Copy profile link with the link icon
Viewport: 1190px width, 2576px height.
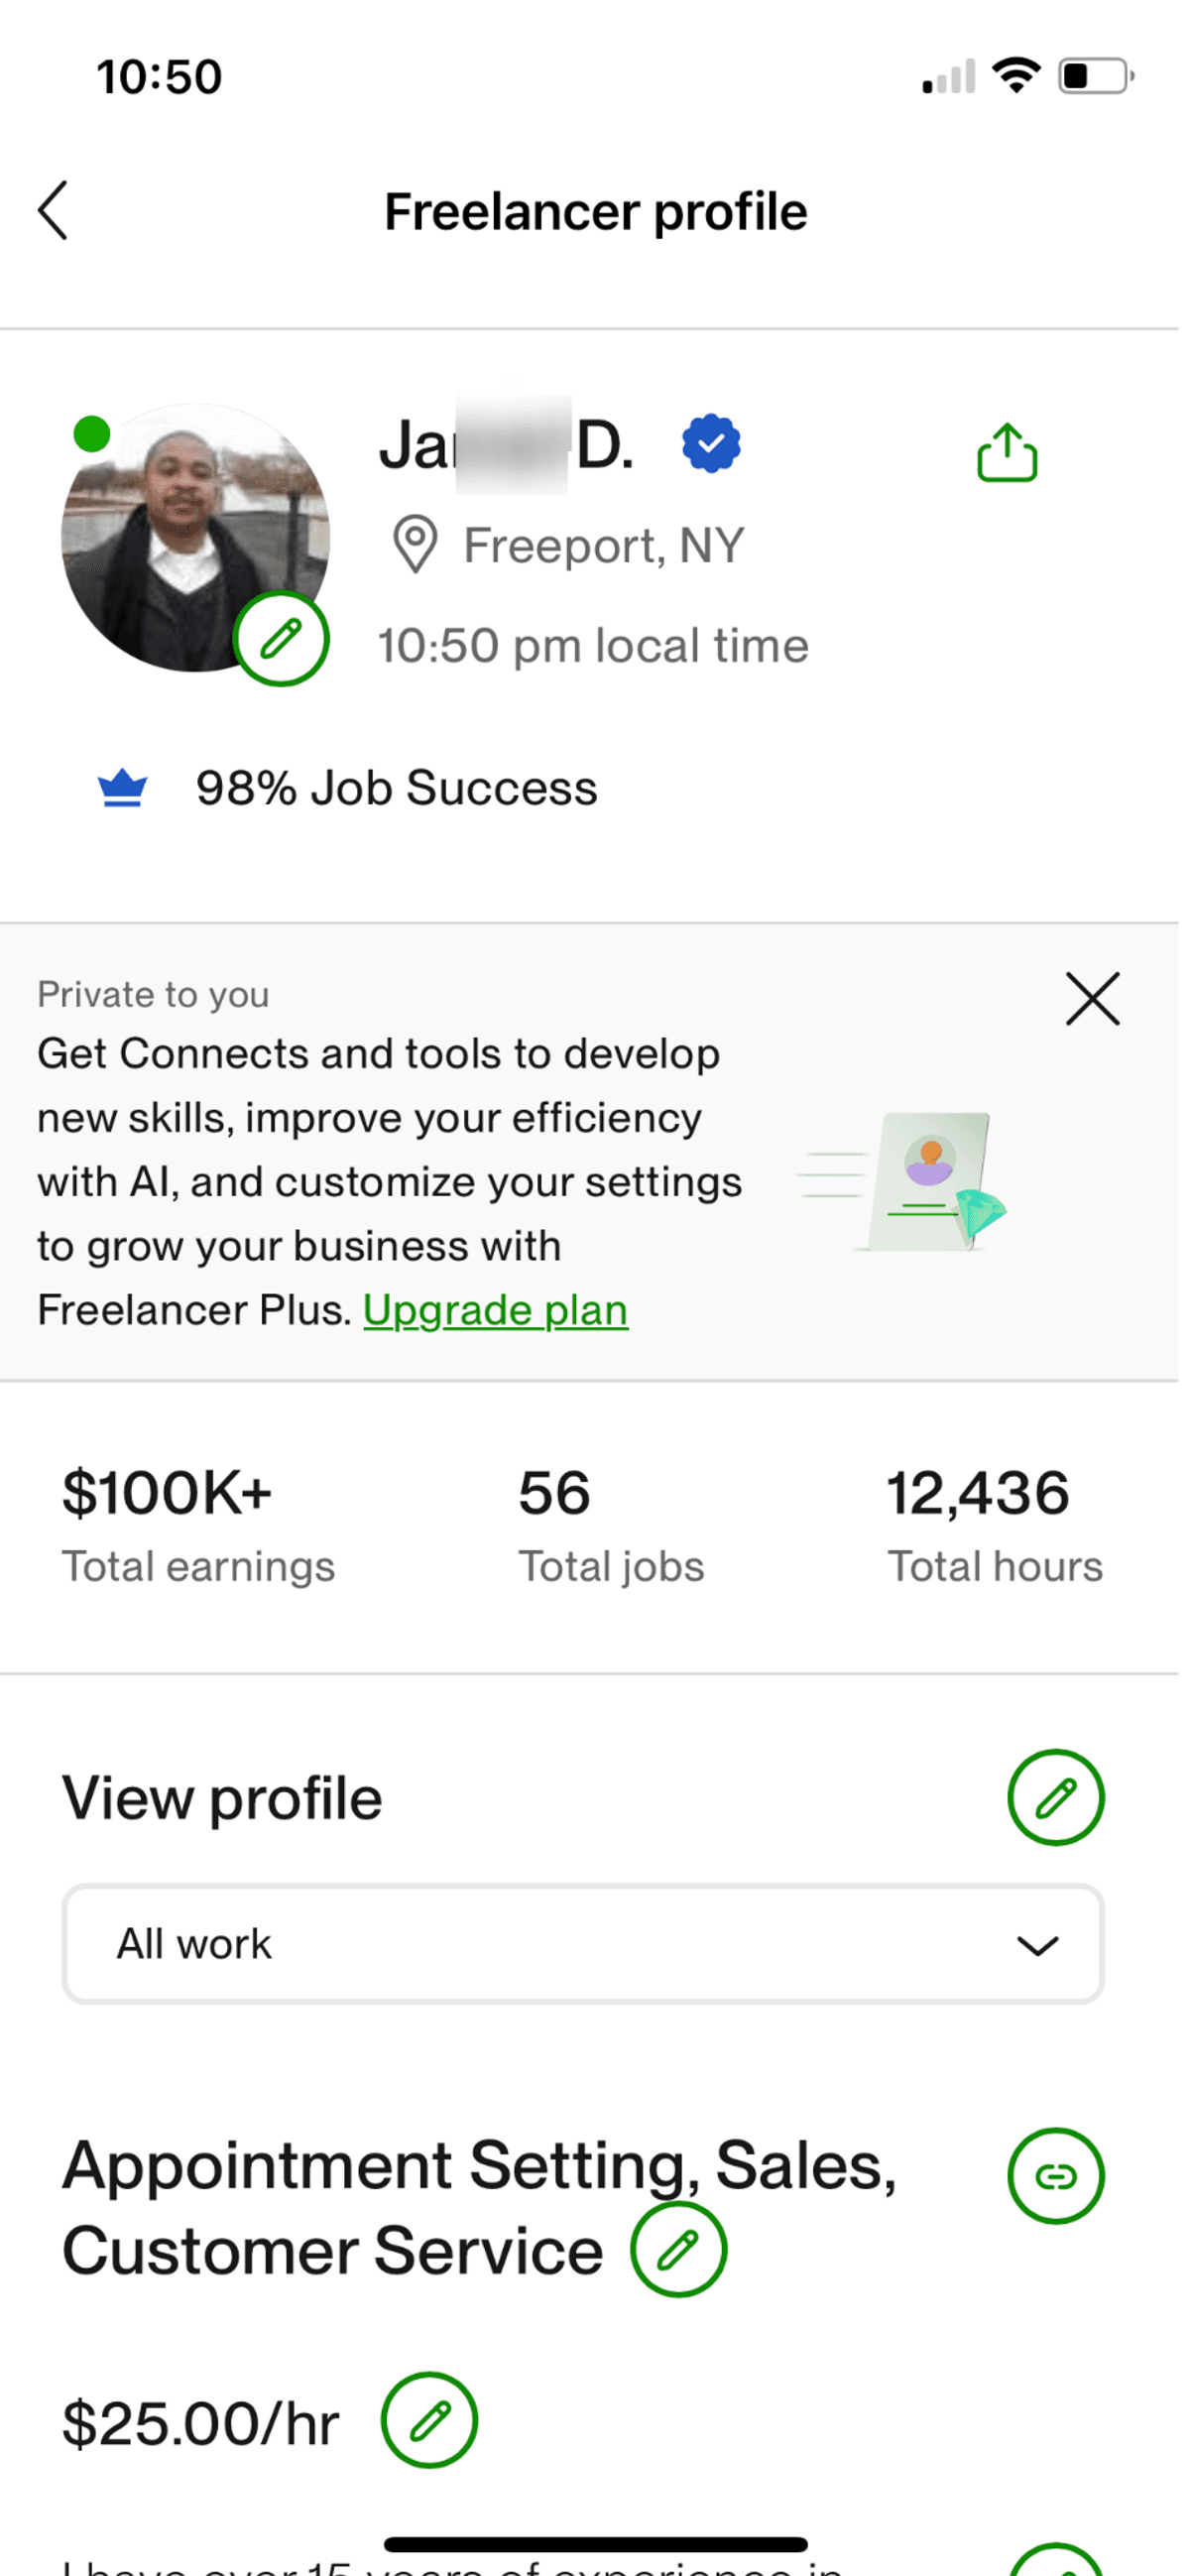[1055, 2176]
